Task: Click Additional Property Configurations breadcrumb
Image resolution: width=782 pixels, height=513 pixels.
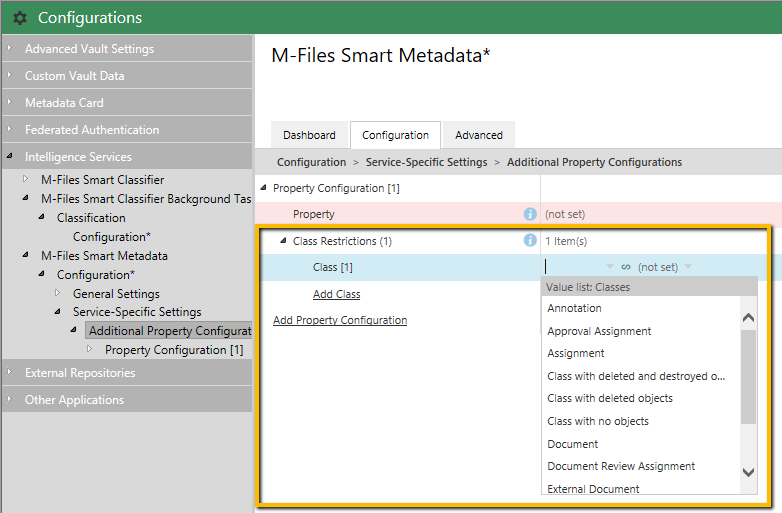Action: tap(594, 162)
